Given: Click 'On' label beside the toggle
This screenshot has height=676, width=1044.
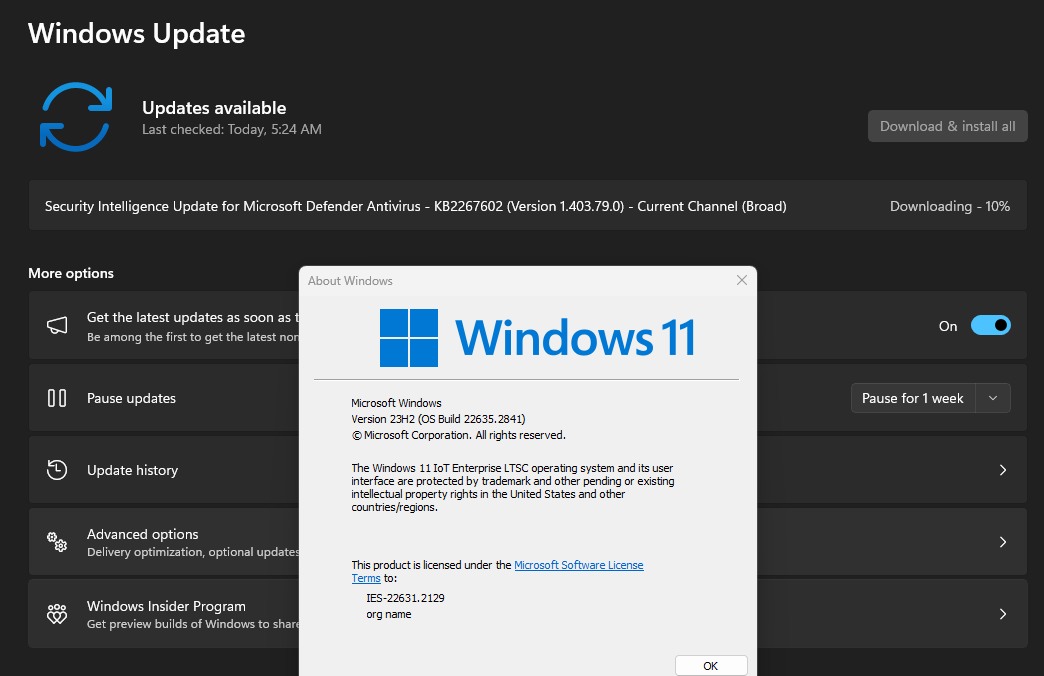Looking at the screenshot, I should pyautogui.click(x=948, y=326).
